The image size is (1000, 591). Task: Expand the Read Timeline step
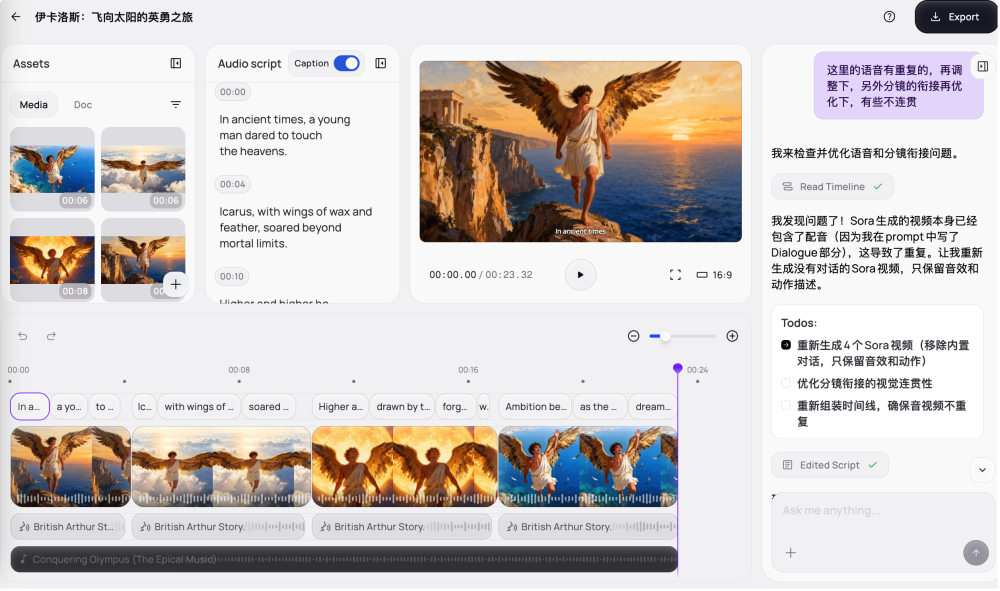coord(832,187)
